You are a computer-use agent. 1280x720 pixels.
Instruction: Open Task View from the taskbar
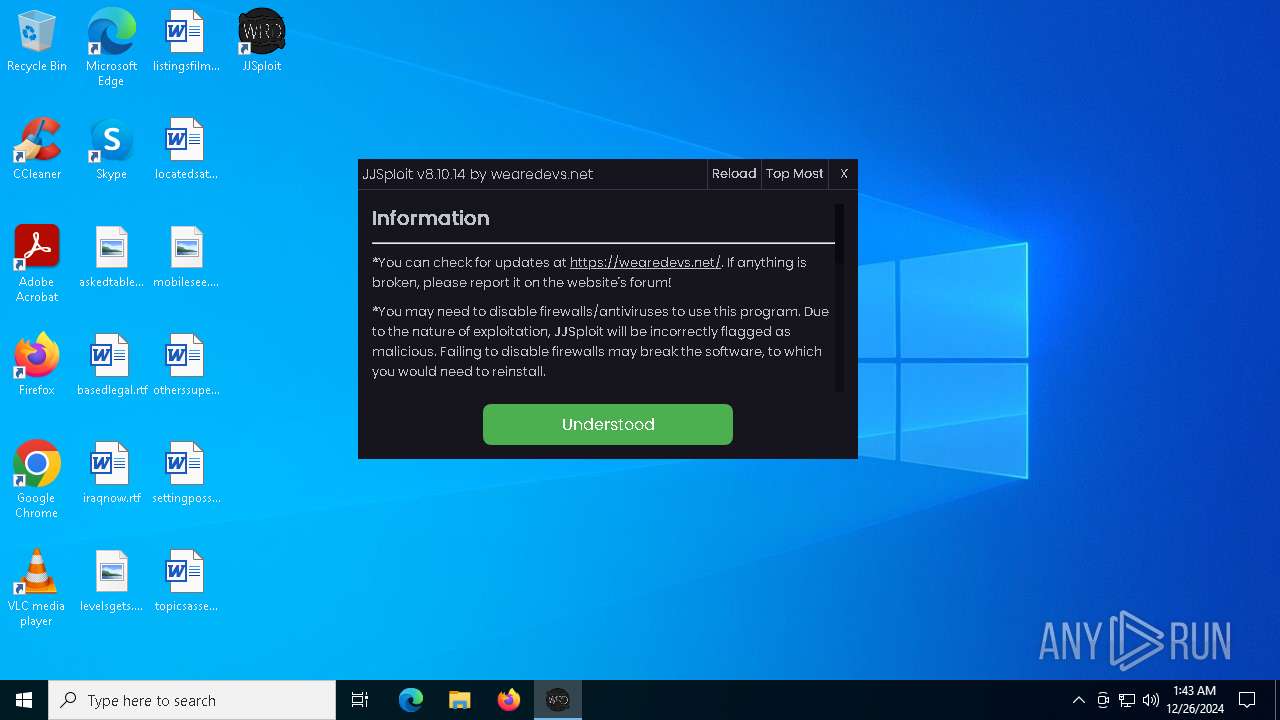[x=360, y=700]
